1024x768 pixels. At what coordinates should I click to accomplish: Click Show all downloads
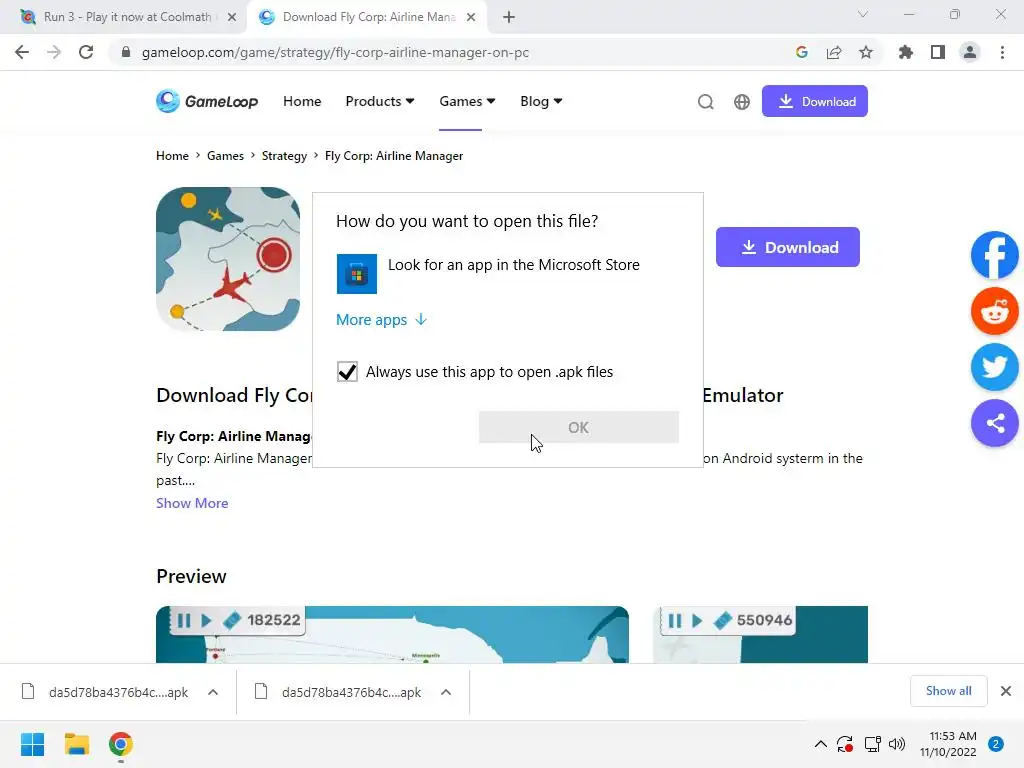point(948,691)
